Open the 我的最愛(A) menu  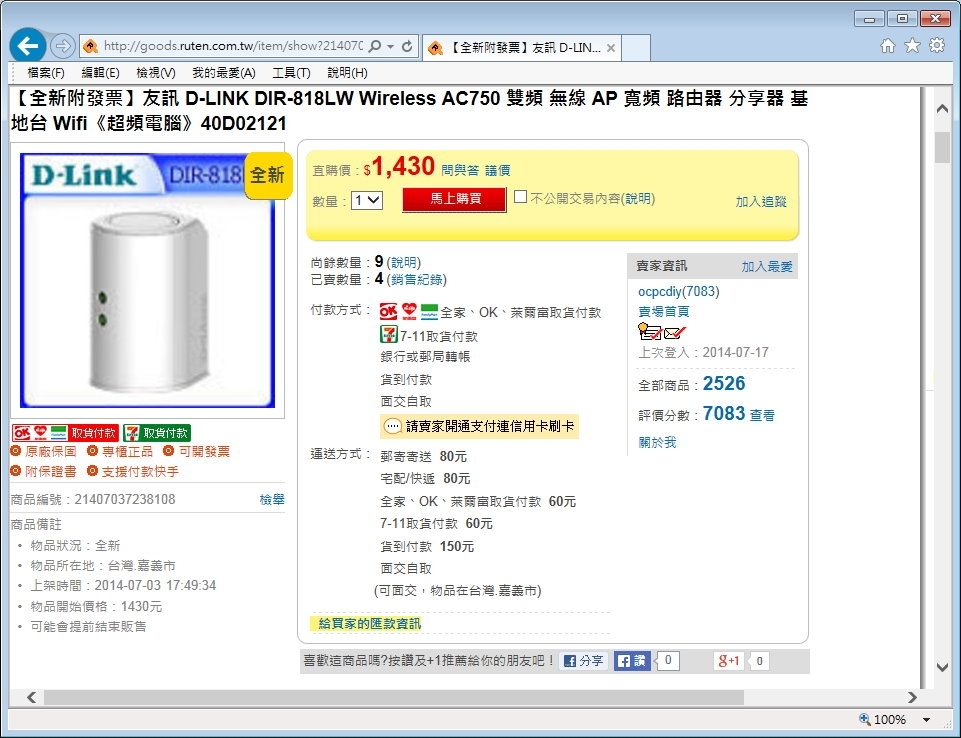[224, 73]
